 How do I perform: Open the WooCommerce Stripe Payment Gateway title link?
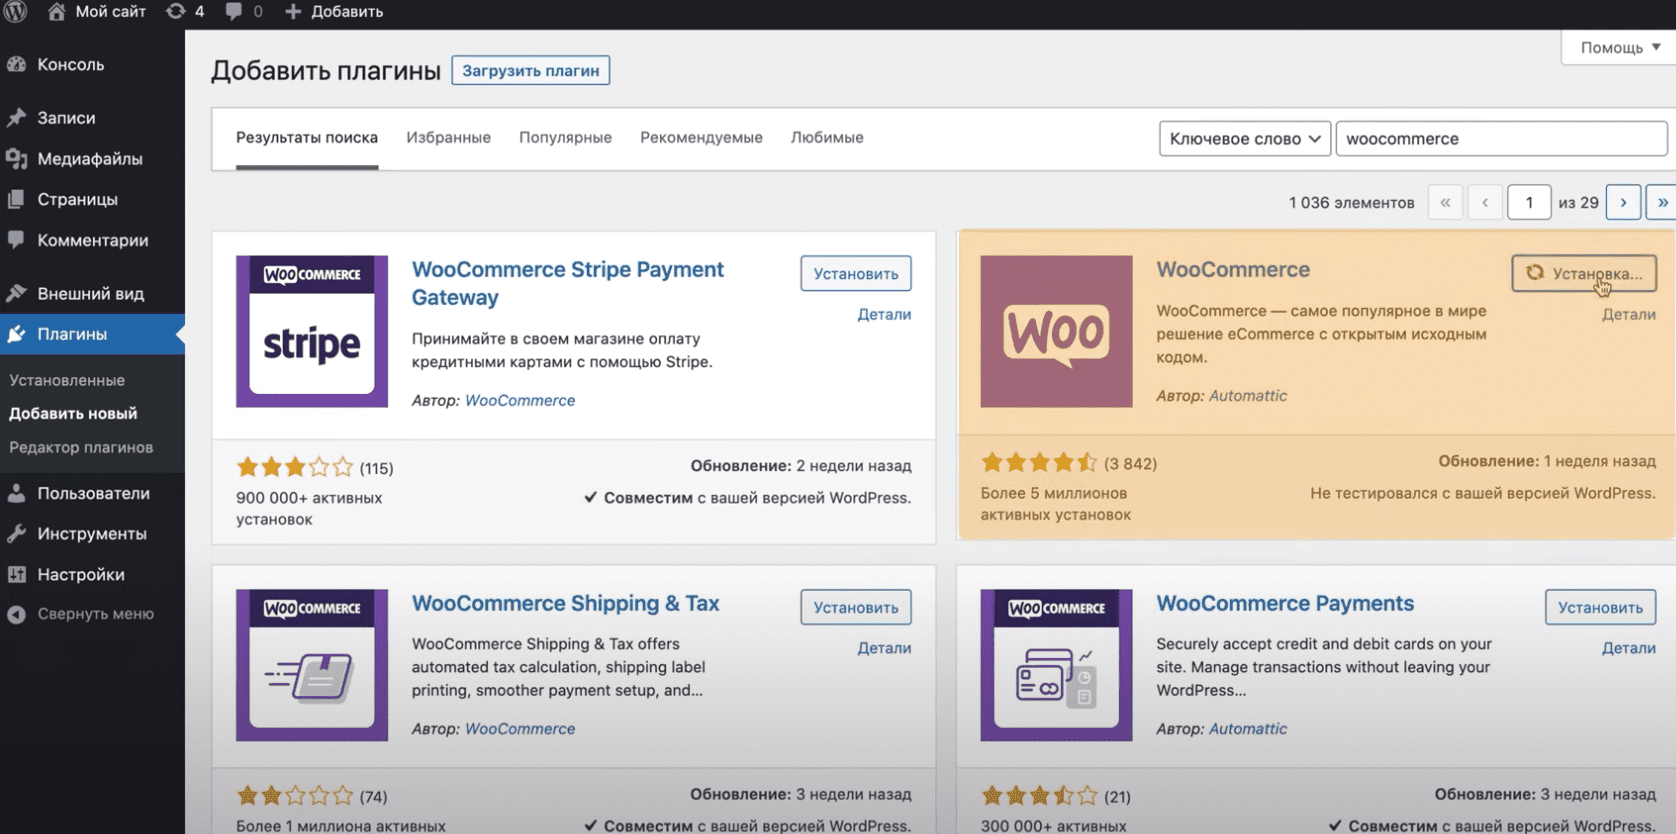coord(568,283)
